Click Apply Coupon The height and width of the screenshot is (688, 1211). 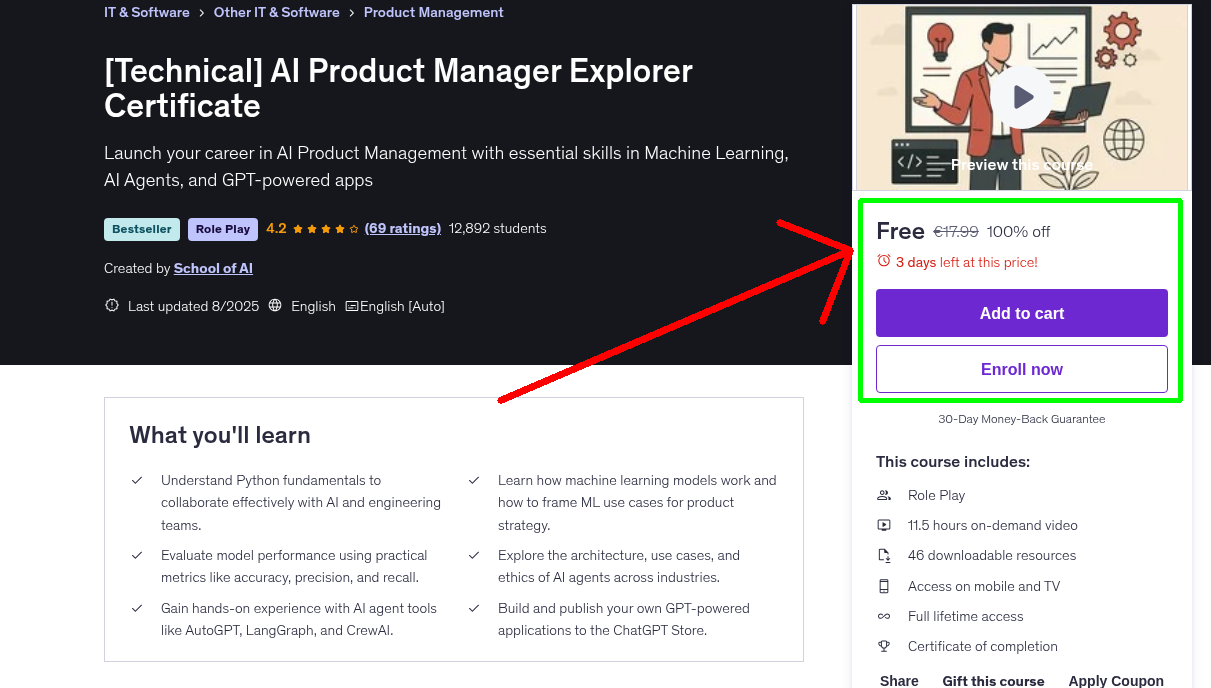1116,679
